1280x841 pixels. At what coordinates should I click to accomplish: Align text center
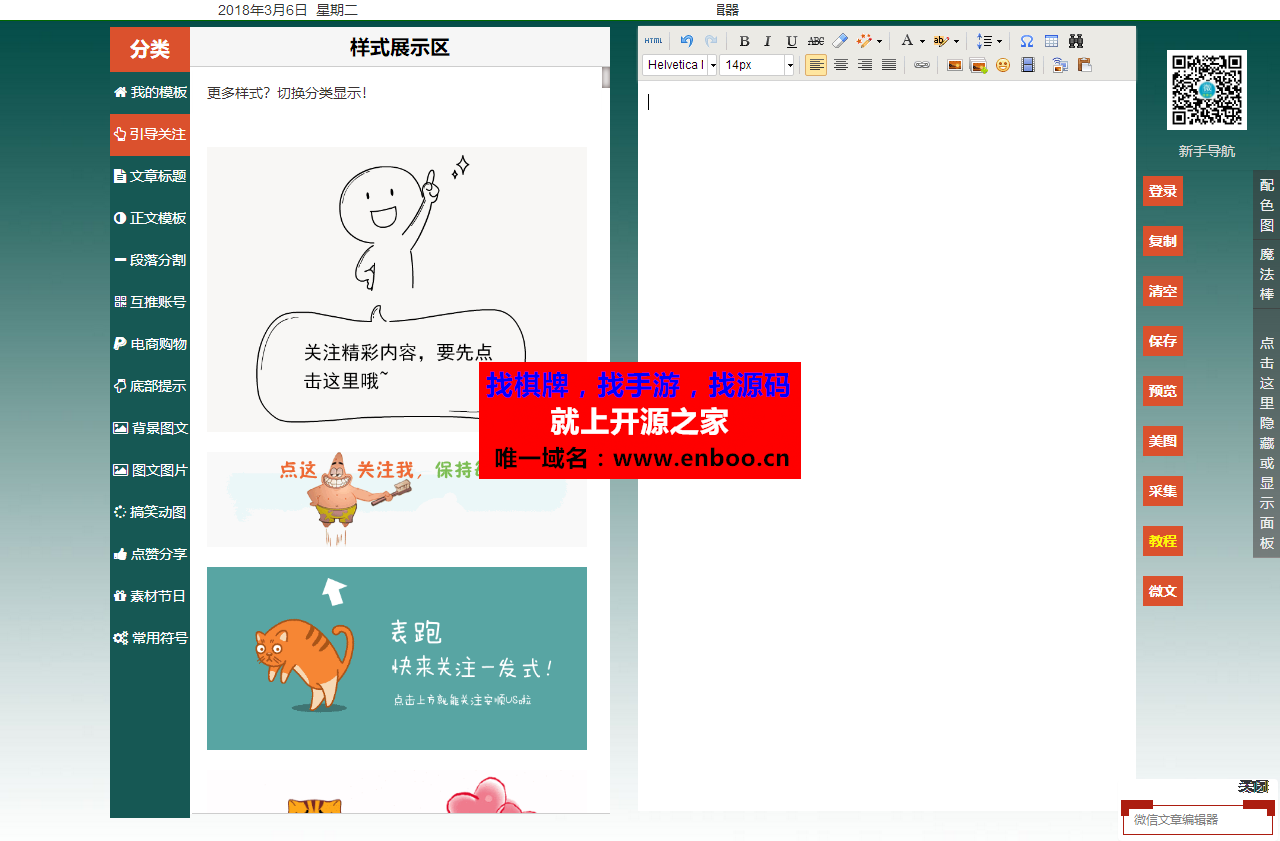coord(841,65)
